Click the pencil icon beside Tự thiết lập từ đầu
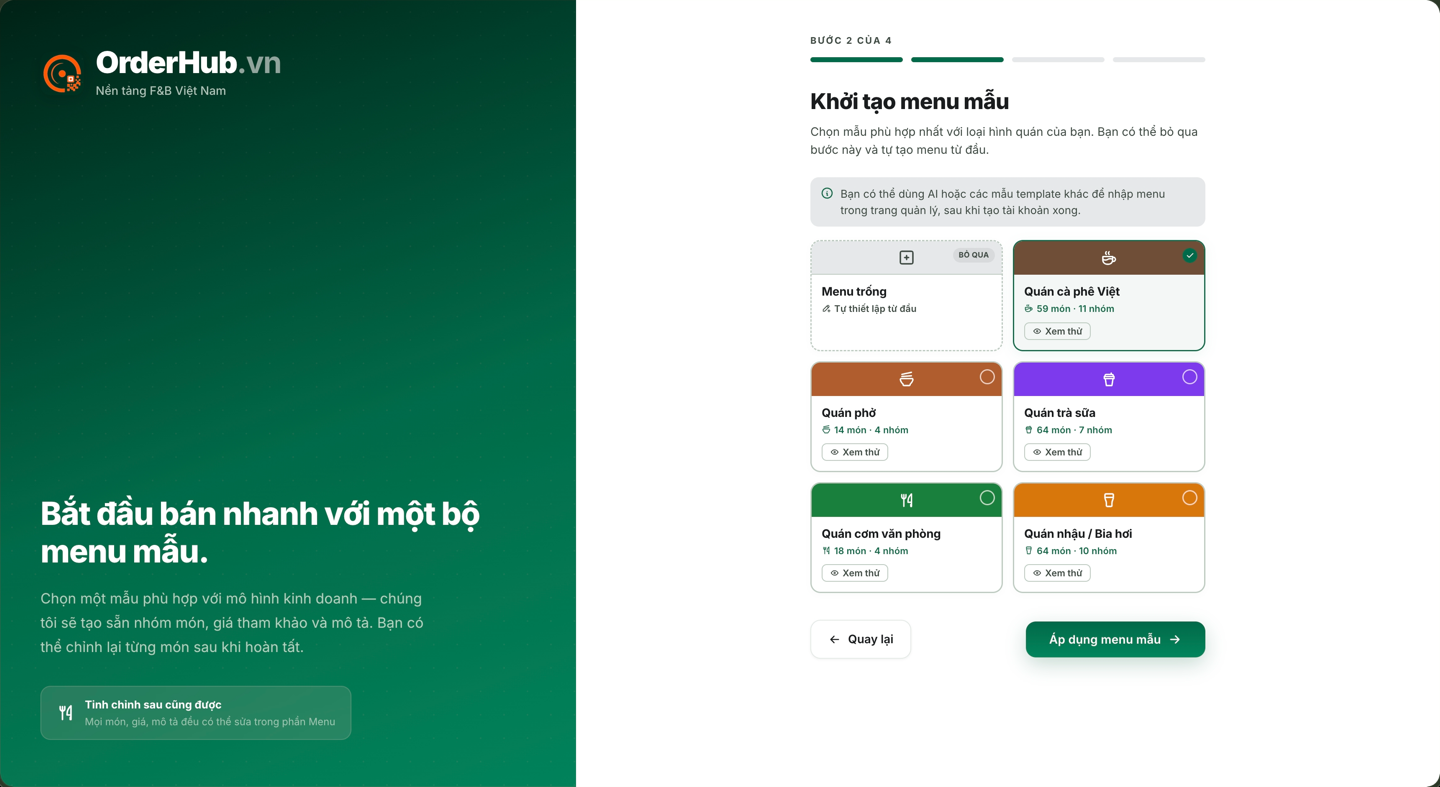Screen dimensions: 1440x787 pyautogui.click(x=826, y=309)
